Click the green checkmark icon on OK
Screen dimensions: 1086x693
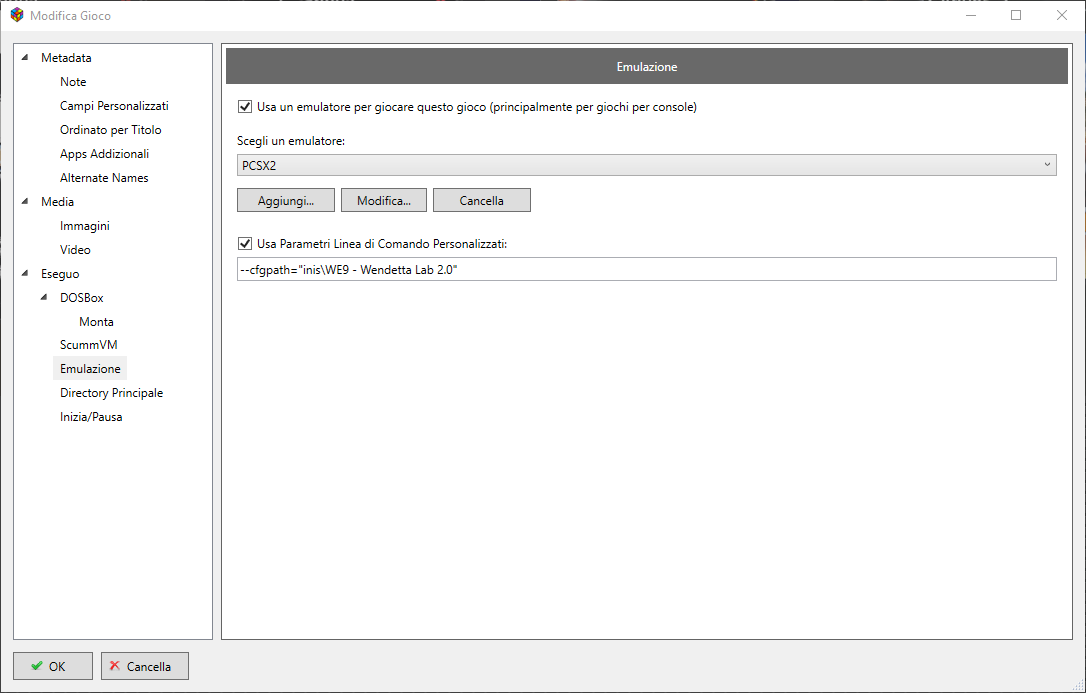(37, 666)
